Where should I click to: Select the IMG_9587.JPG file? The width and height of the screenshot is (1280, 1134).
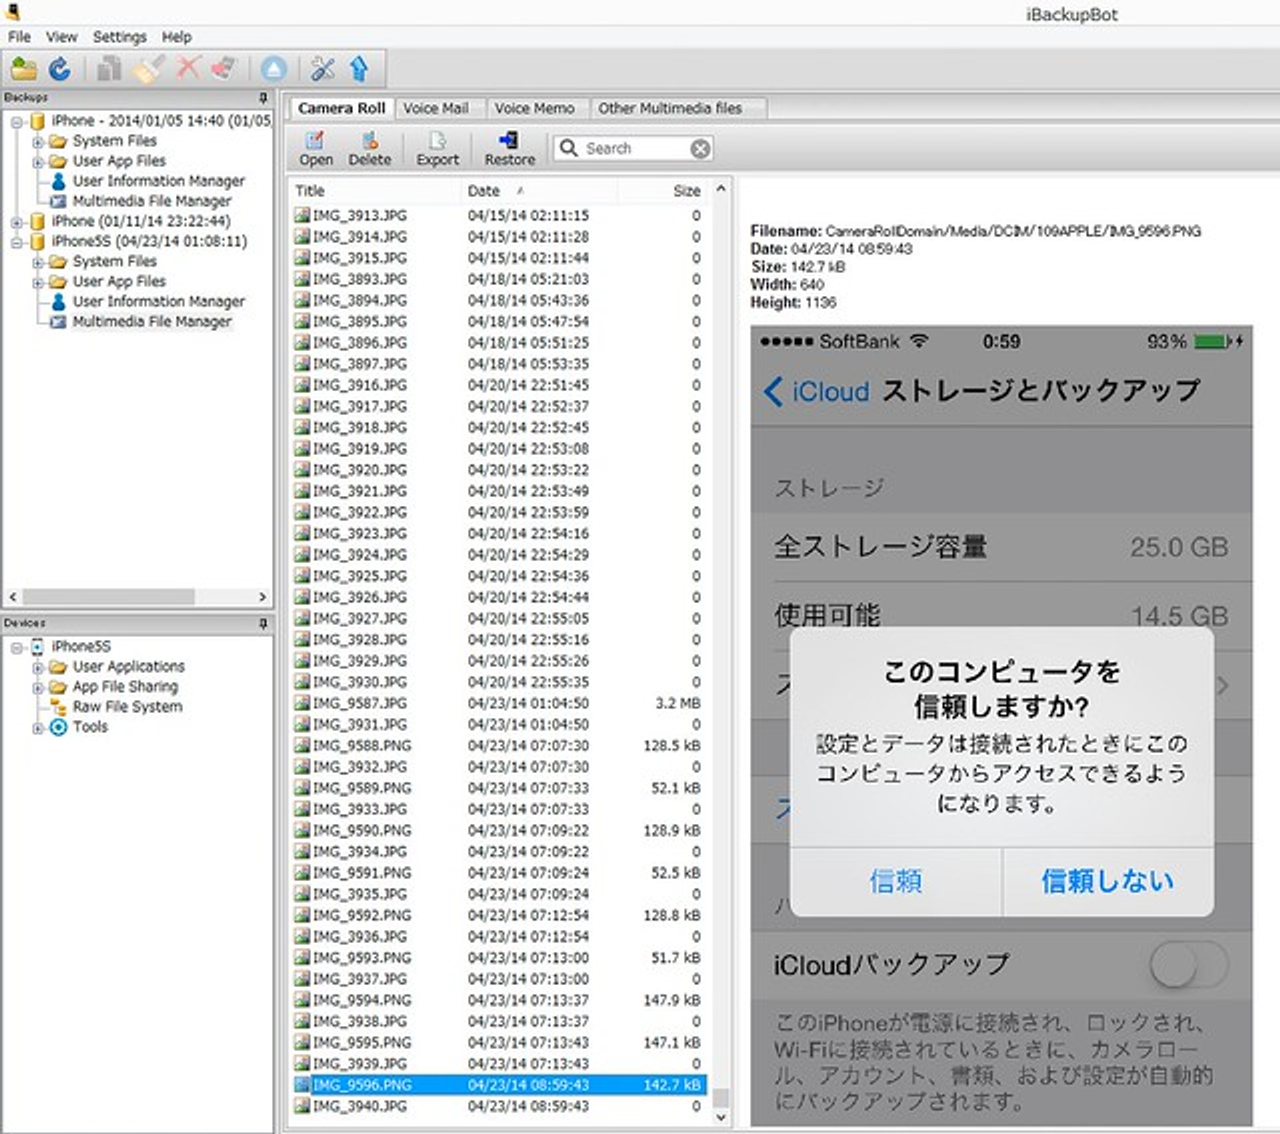click(498, 703)
